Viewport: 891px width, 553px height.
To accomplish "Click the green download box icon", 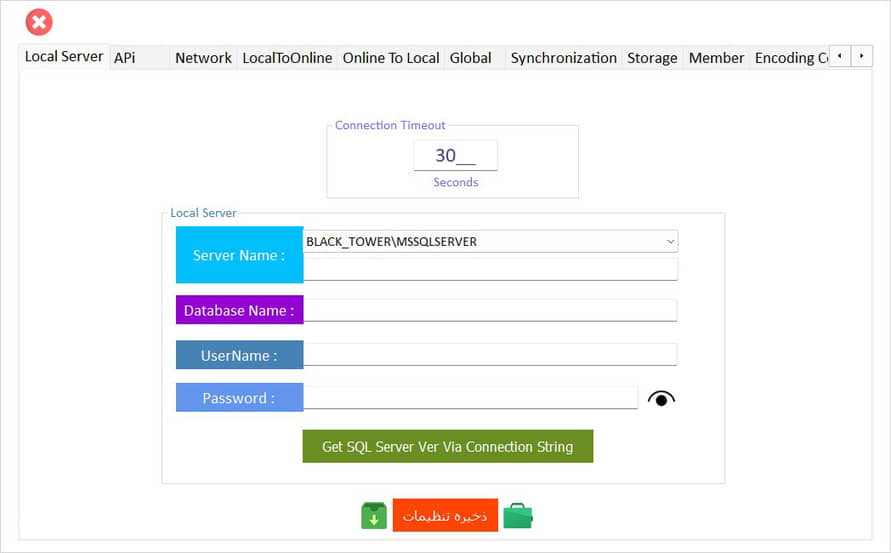I will click(373, 516).
